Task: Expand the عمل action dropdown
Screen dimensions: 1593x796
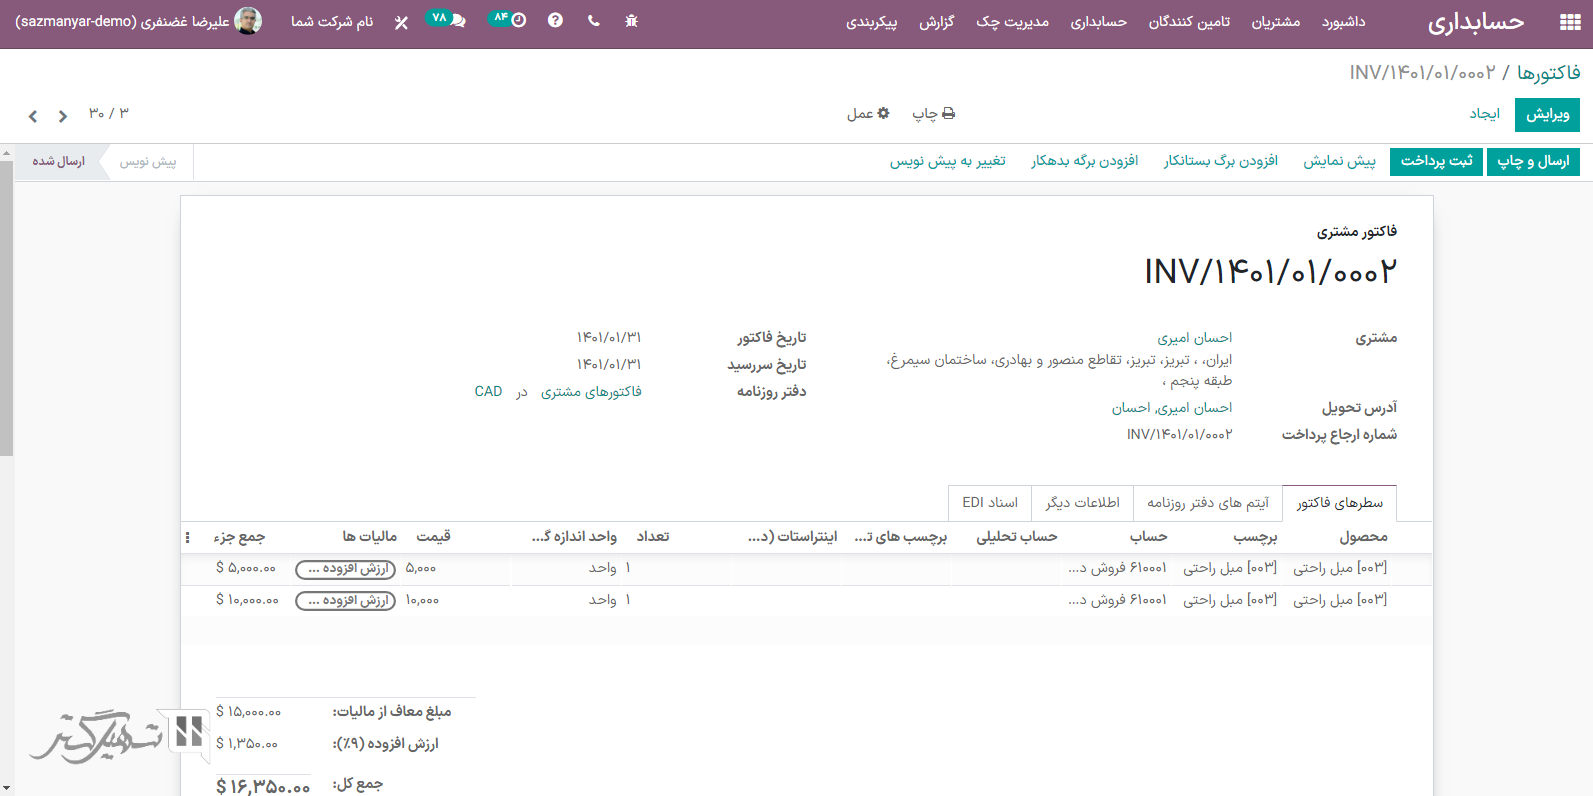Action: (x=868, y=114)
